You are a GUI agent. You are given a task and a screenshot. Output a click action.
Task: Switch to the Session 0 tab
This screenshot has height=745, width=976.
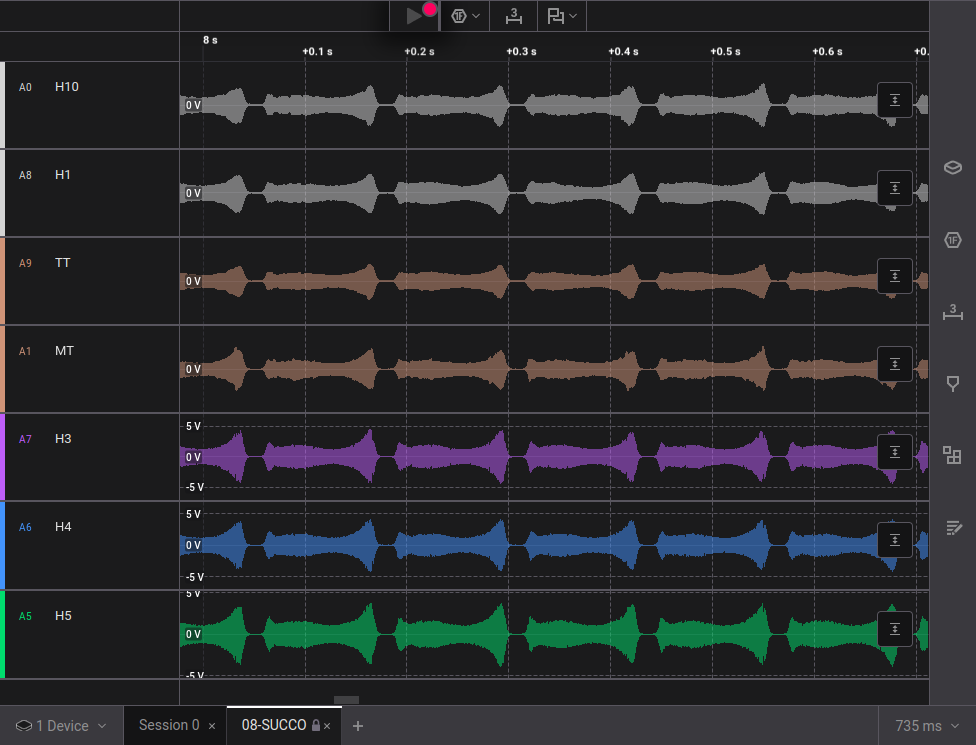pyautogui.click(x=168, y=726)
